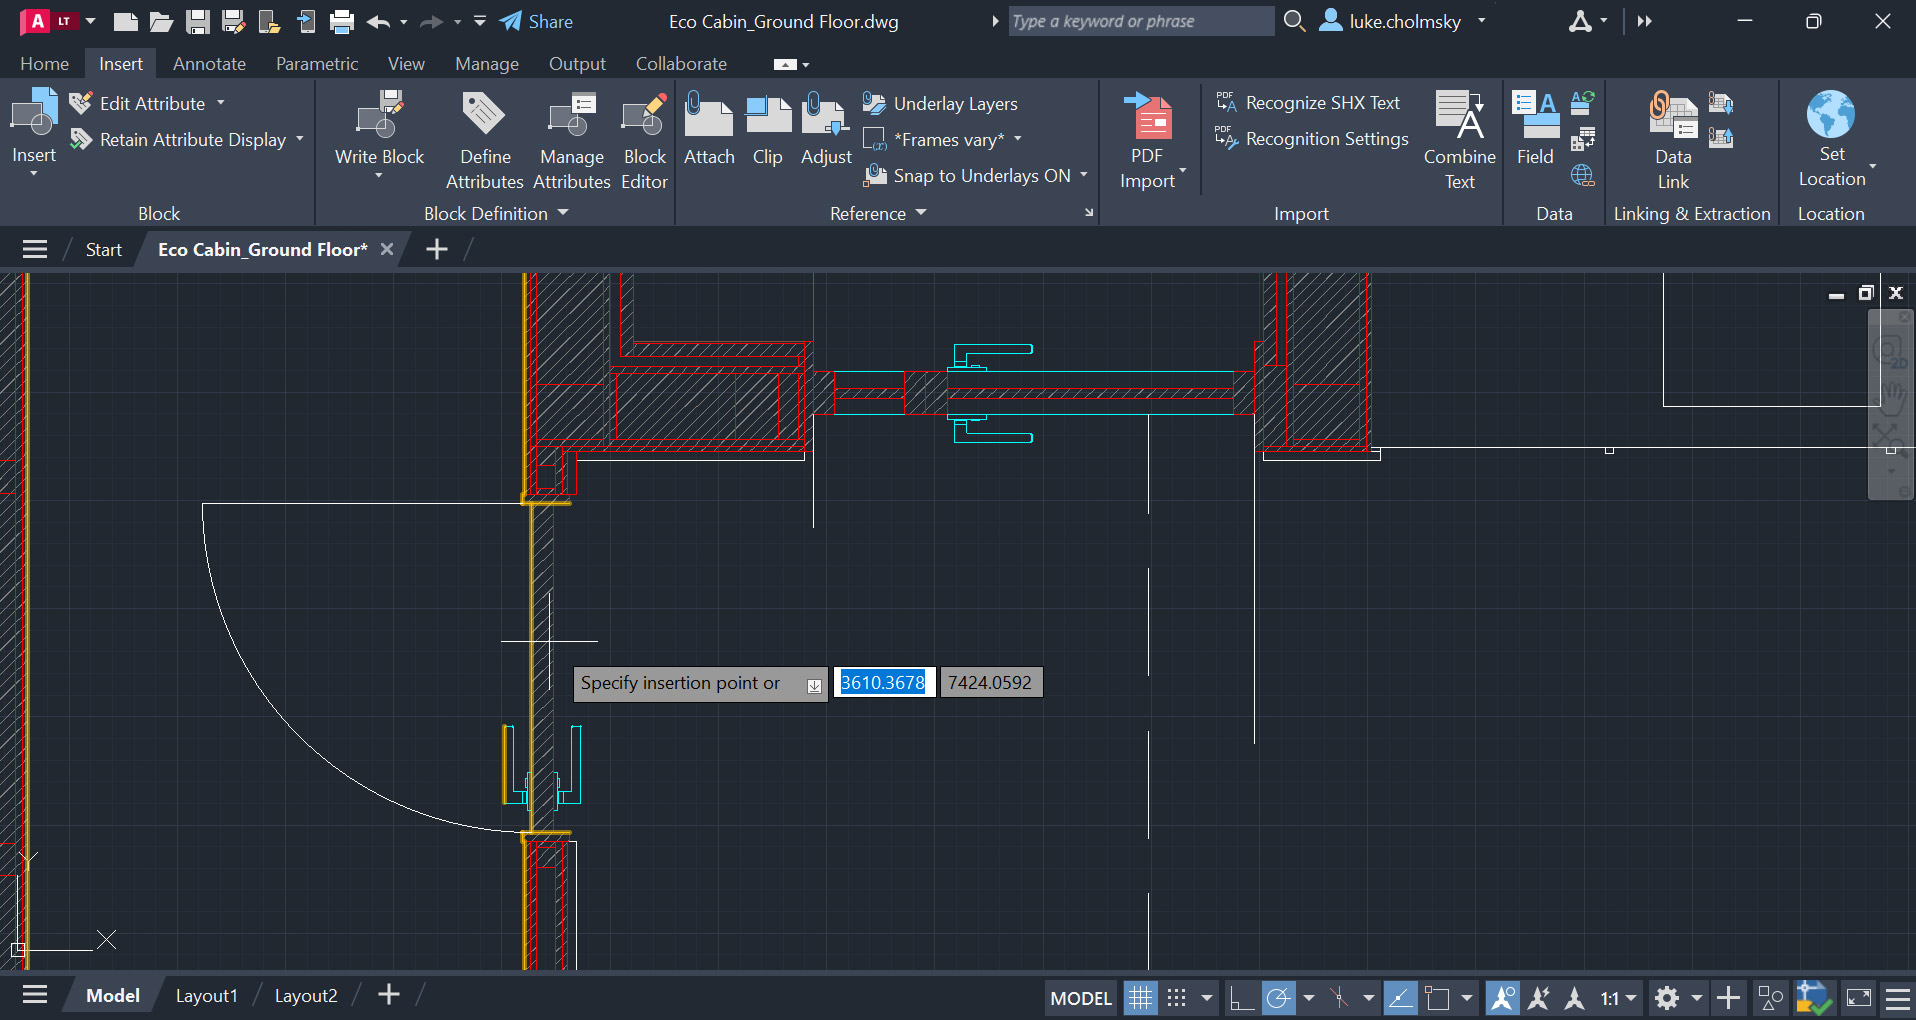Click the PDF Import icon
This screenshot has height=1020, width=1916.
[x=1147, y=120]
